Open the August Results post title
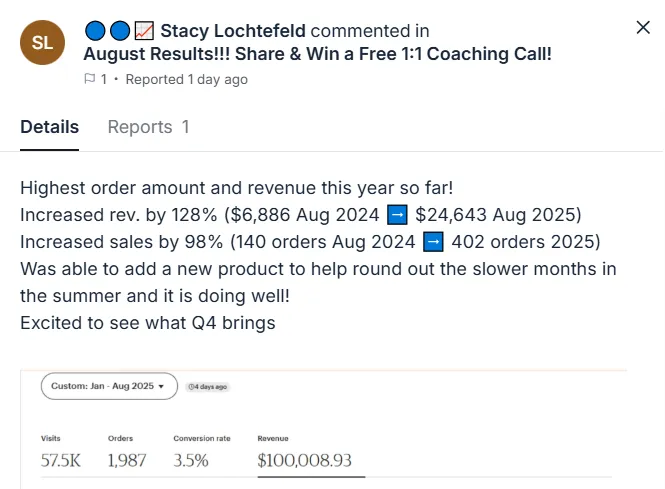This screenshot has height=489, width=665. [x=317, y=54]
